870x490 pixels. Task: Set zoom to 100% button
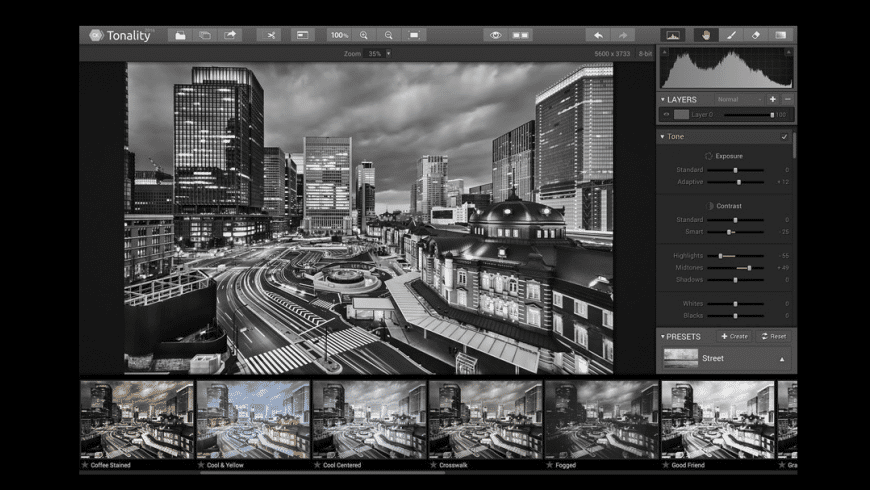coord(339,35)
